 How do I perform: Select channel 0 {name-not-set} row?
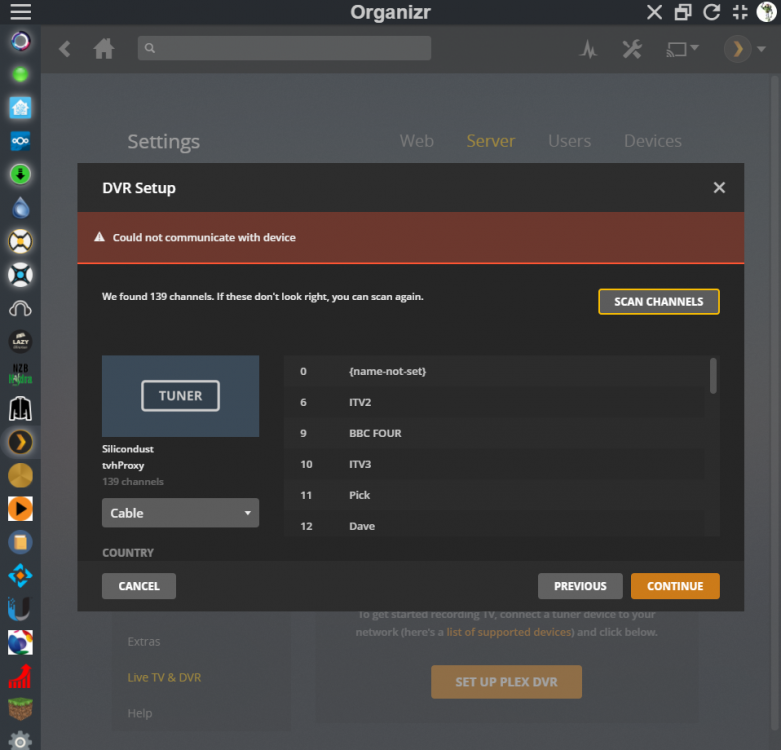tap(495, 372)
